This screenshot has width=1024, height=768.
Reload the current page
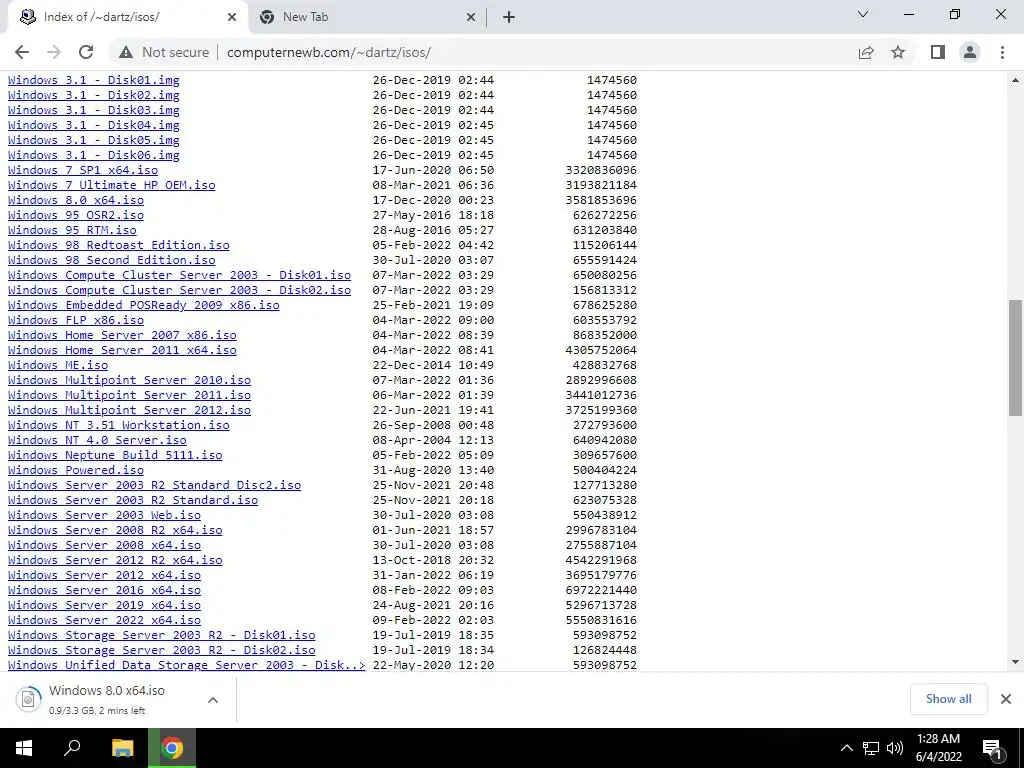coord(86,52)
